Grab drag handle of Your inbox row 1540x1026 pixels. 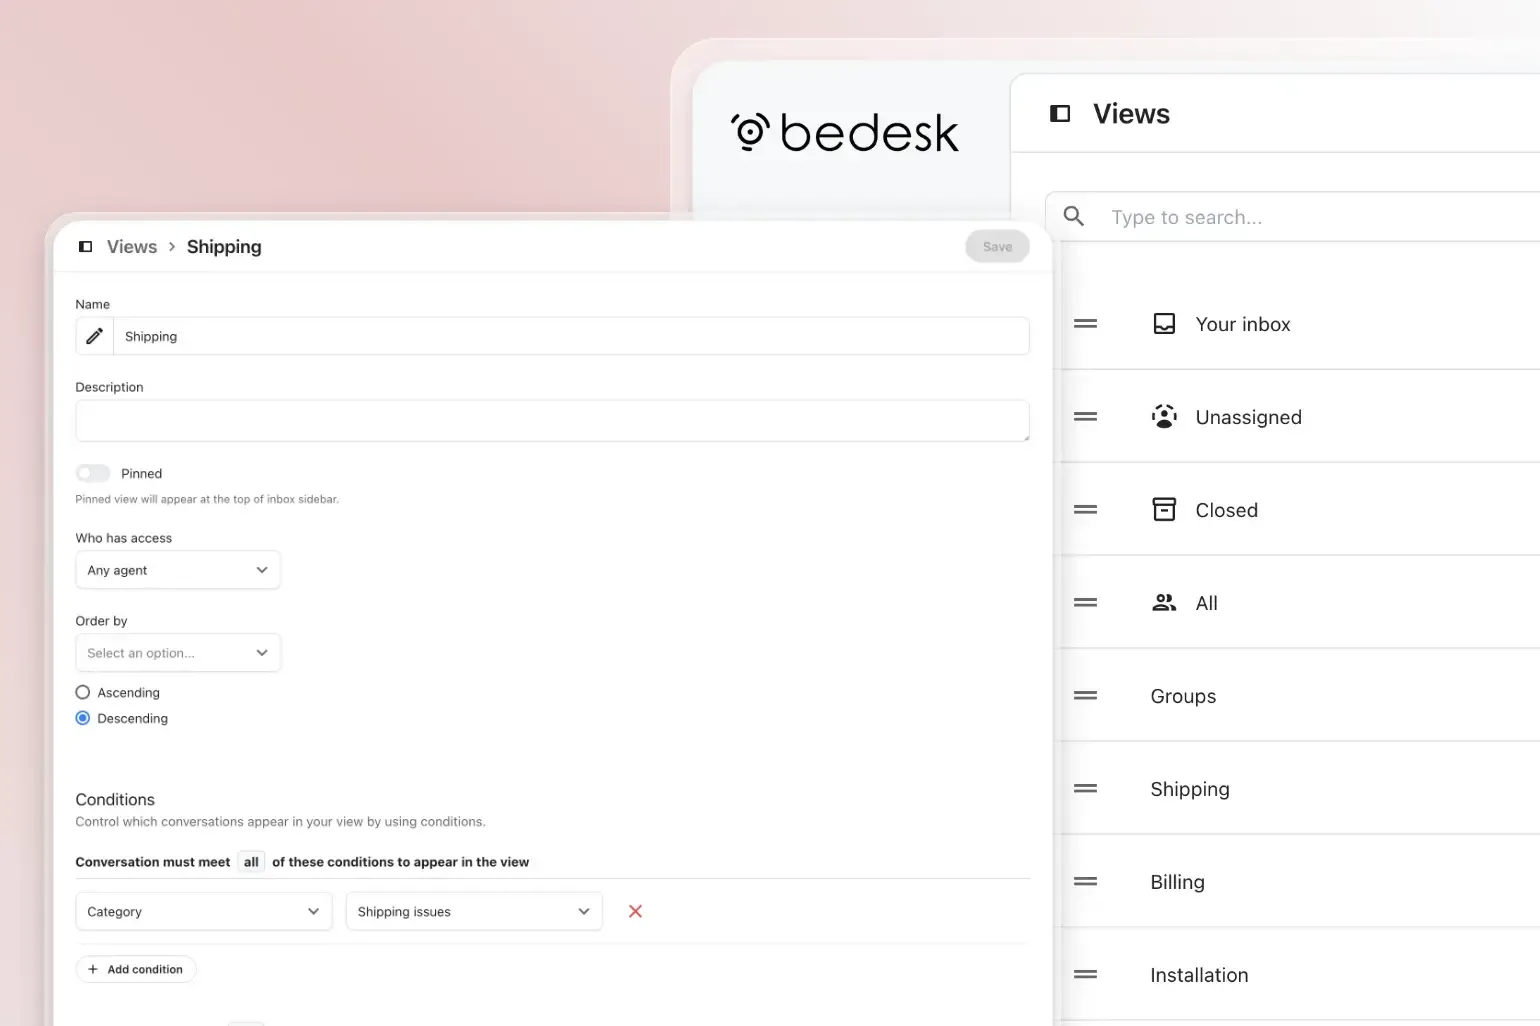coord(1086,324)
